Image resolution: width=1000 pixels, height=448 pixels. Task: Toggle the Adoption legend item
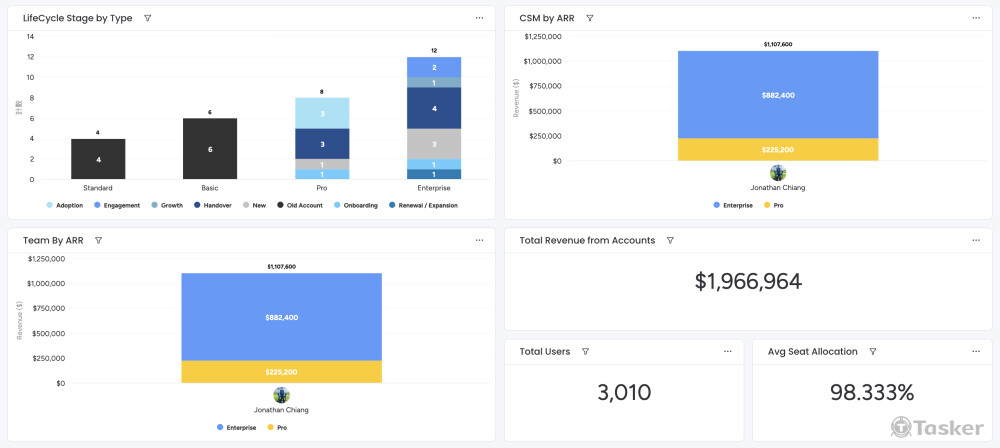click(x=65, y=205)
